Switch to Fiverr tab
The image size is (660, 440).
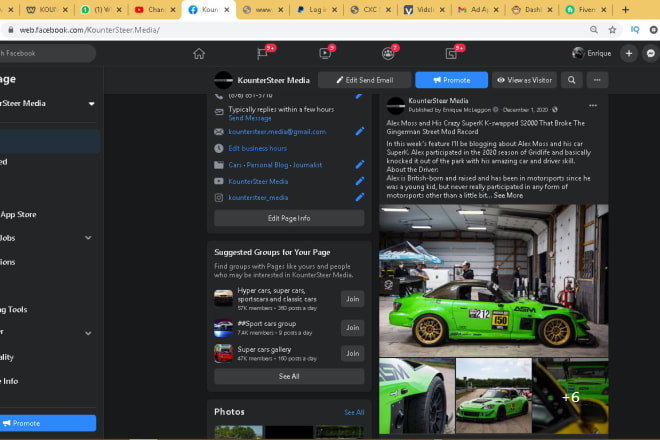pyautogui.click(x=586, y=9)
